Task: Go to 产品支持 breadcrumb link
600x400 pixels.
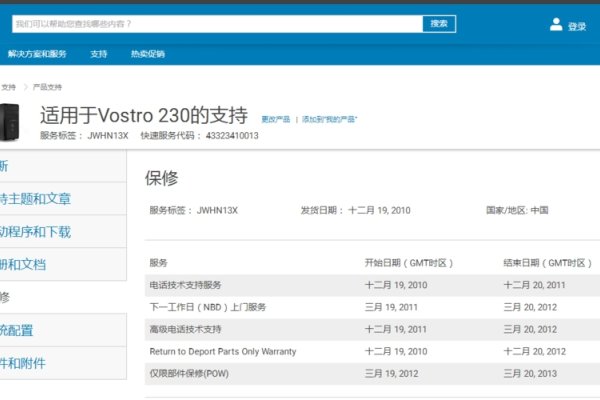Action: 47,87
